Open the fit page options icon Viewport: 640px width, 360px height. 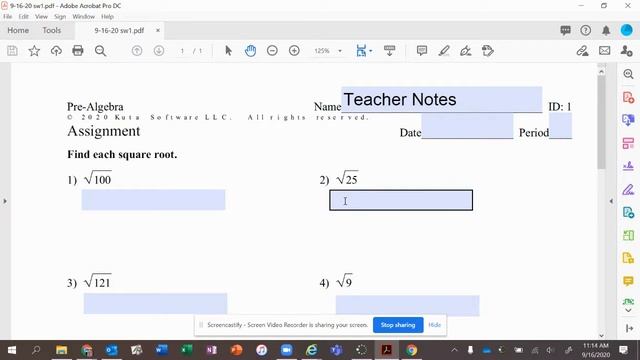[x=362, y=51]
